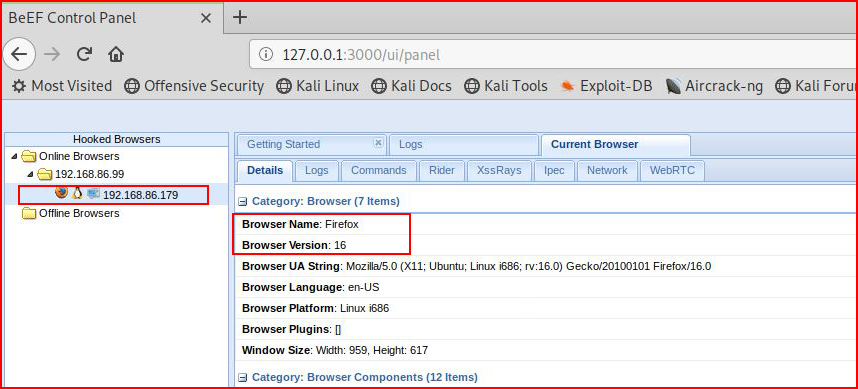Image resolution: width=858 pixels, height=389 pixels.
Task: Close the BeEF Control Panel tab
Action: [x=206, y=18]
